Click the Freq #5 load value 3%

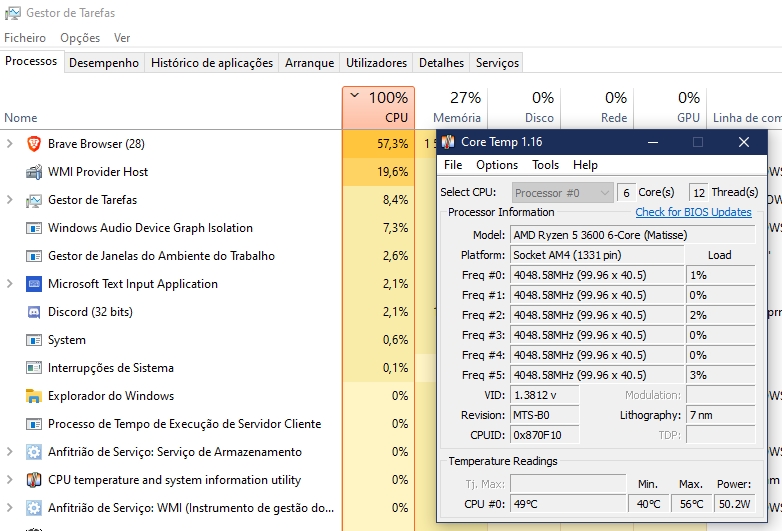tap(721, 375)
